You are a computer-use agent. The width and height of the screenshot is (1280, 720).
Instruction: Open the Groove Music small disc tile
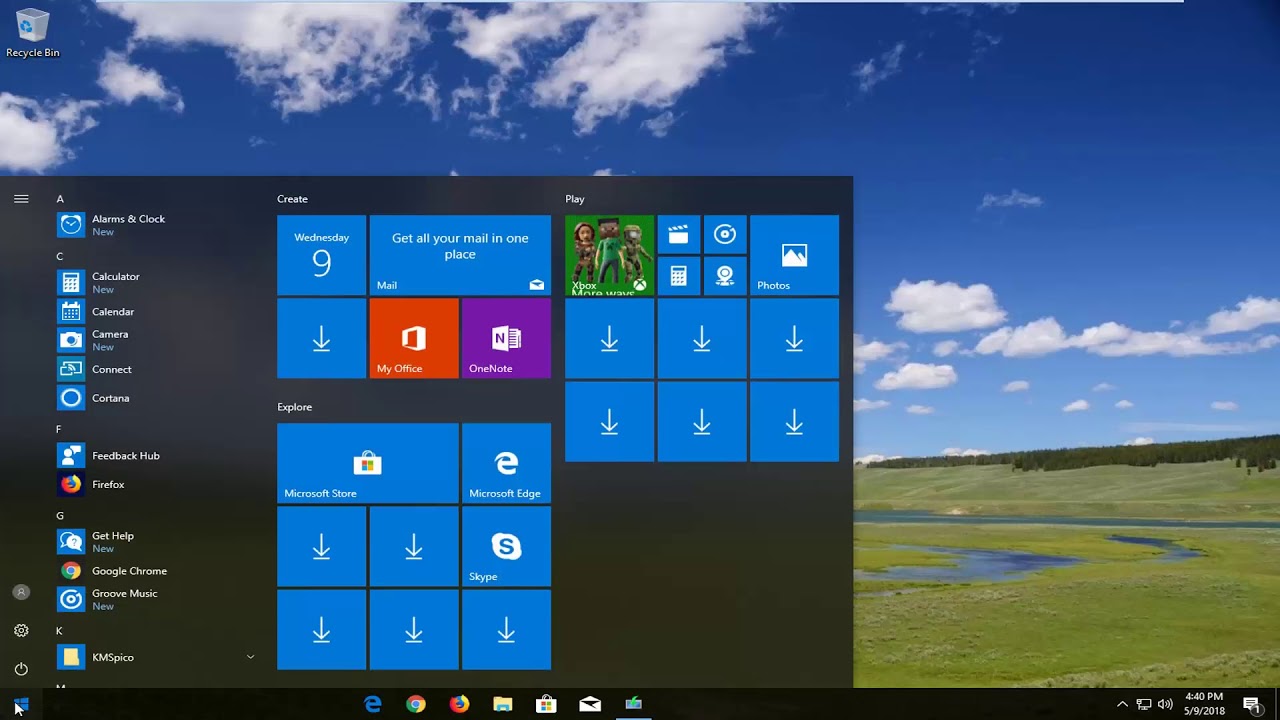(725, 234)
